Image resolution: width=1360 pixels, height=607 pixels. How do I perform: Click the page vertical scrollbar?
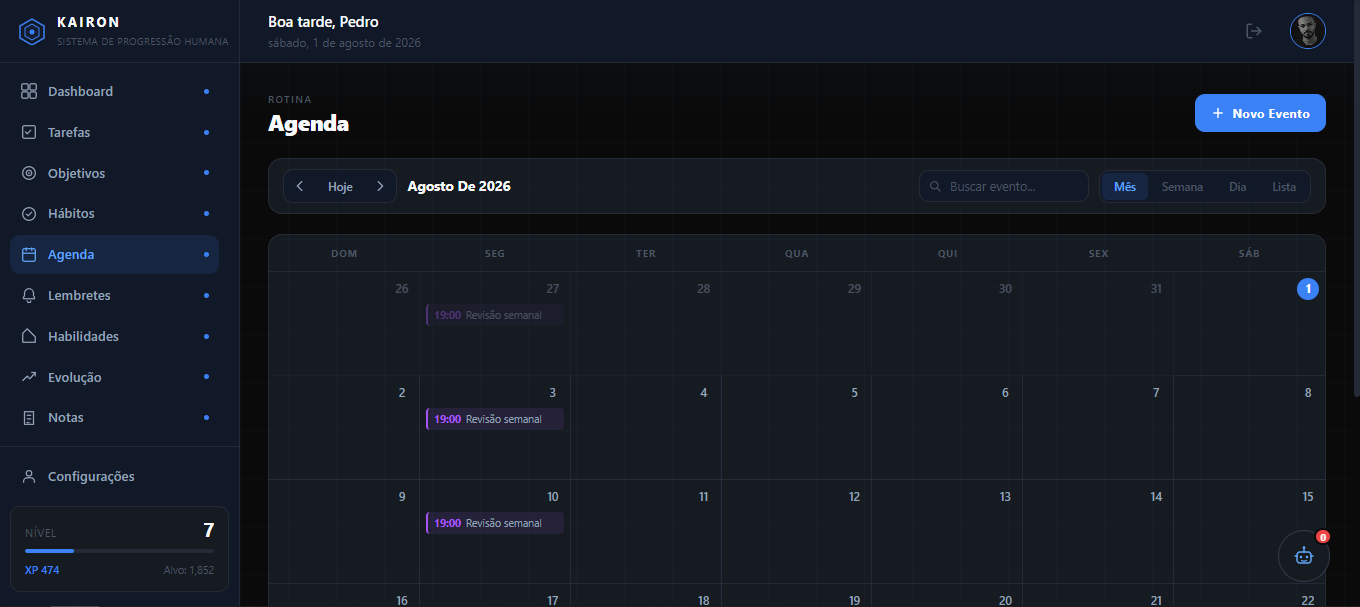(x=1355, y=200)
